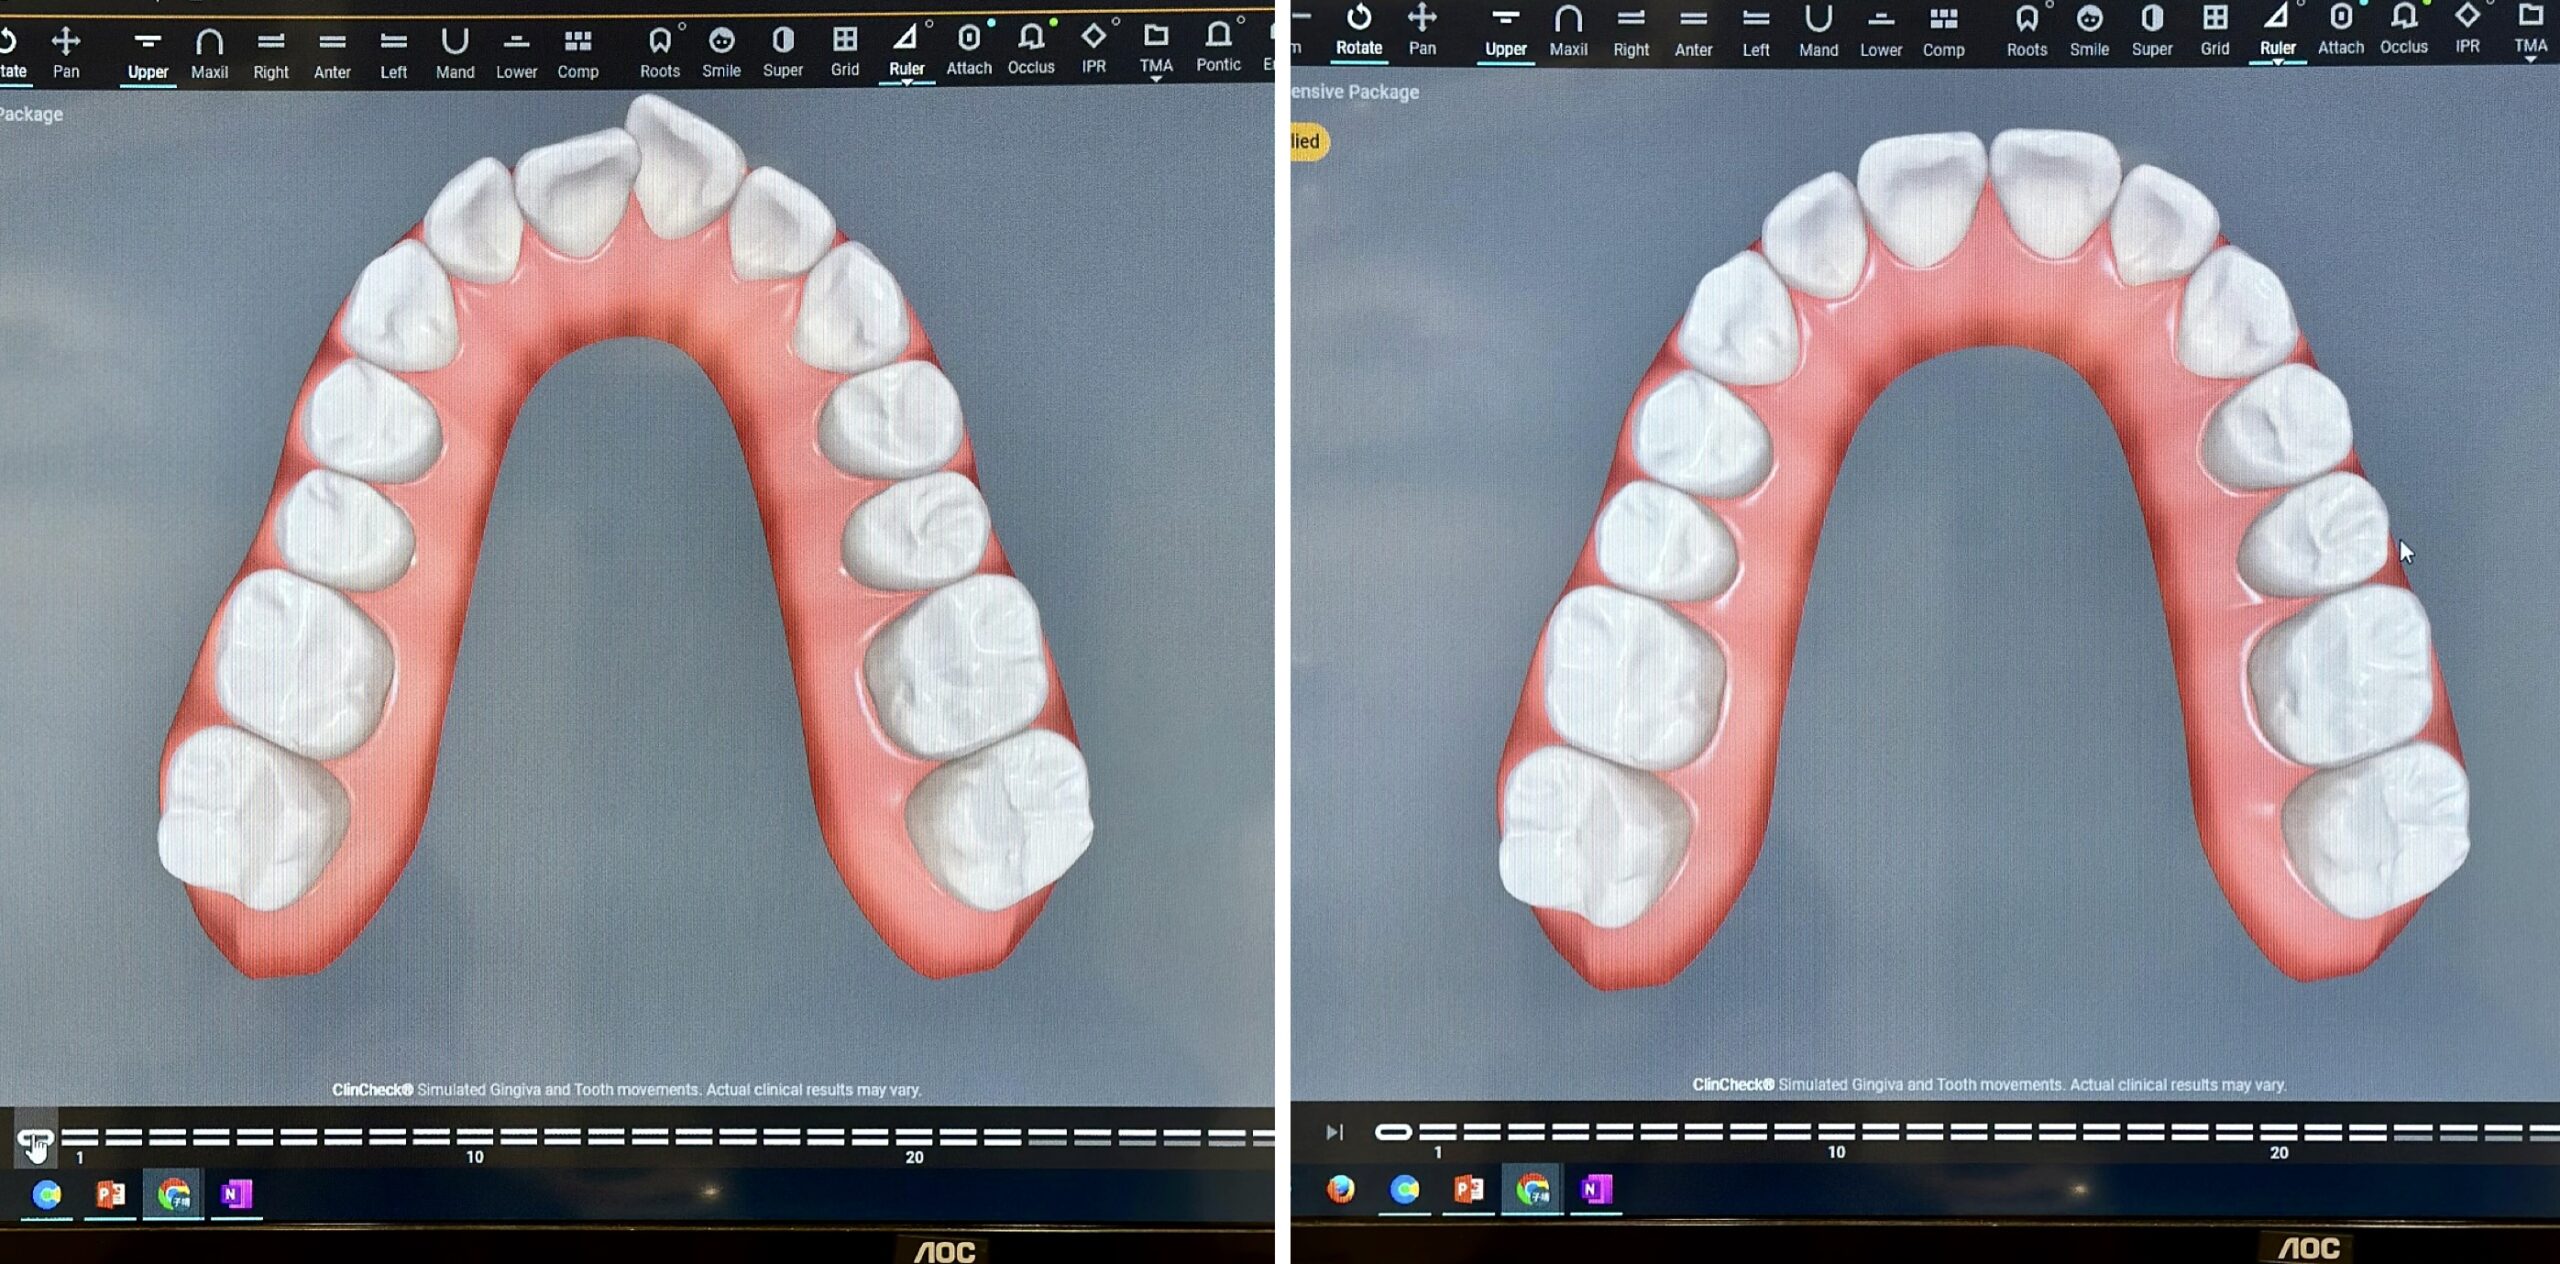2560x1264 pixels.
Task: Switch to Maxil view in left window
Action: pos(209,52)
